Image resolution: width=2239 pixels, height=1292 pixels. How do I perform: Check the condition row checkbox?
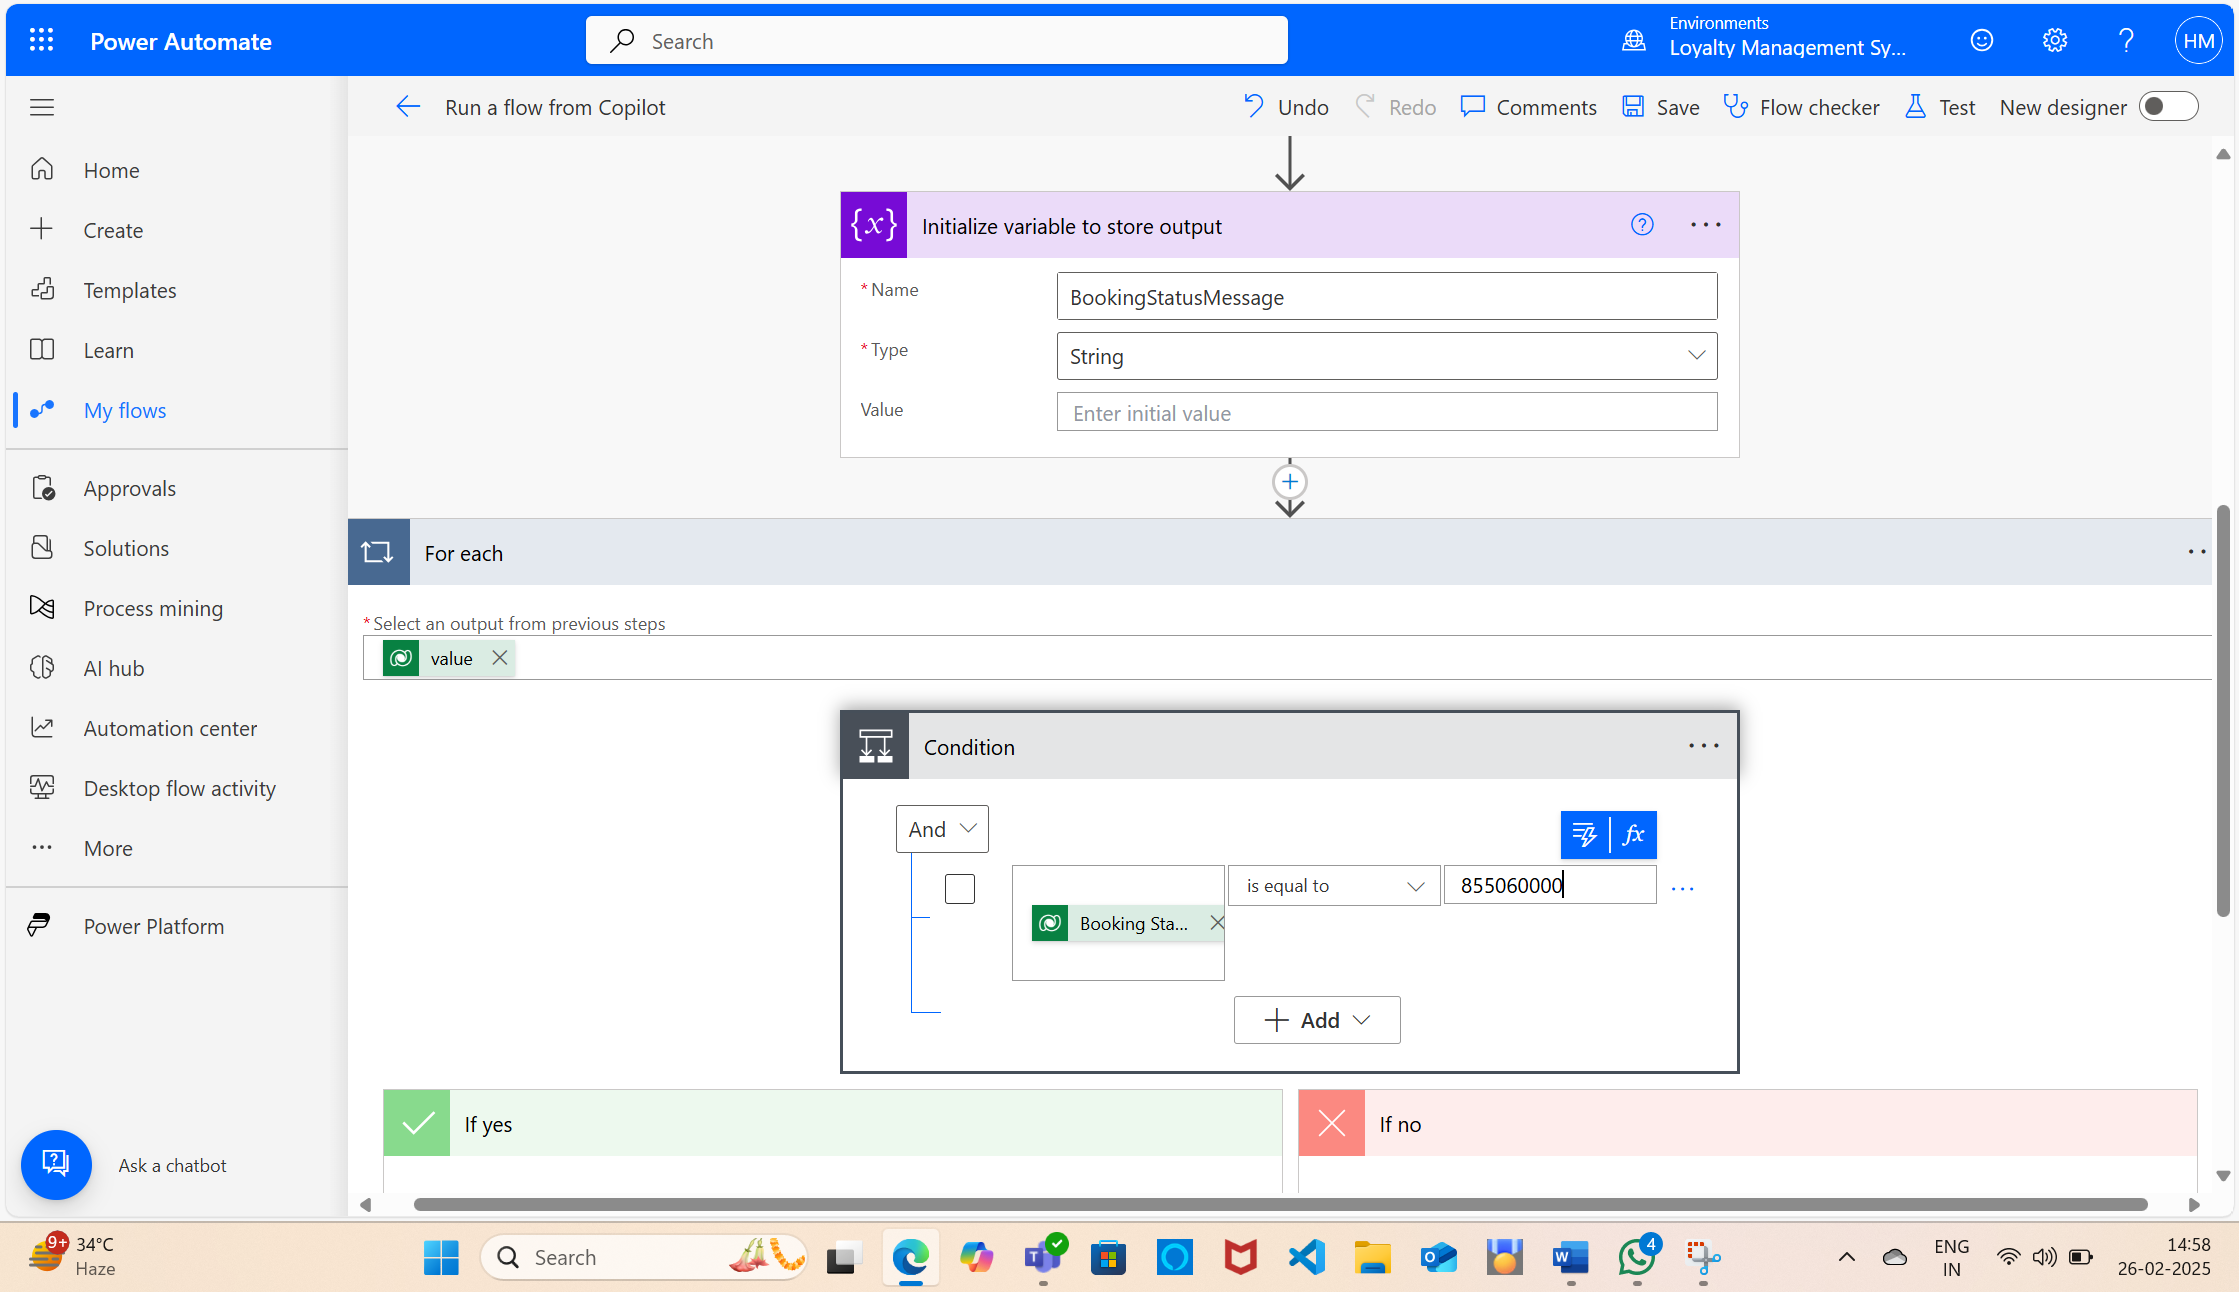[x=959, y=888]
